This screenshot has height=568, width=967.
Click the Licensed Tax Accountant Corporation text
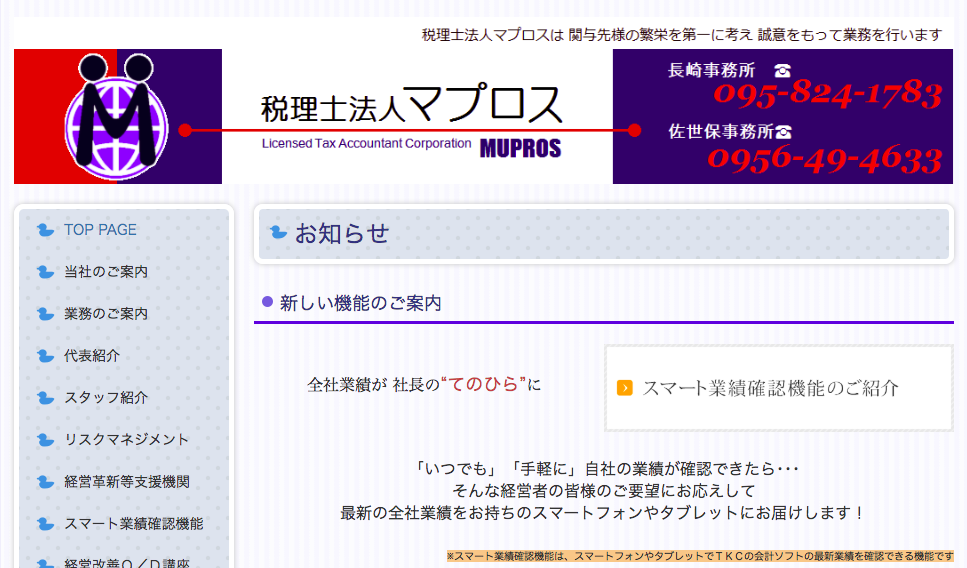366,143
